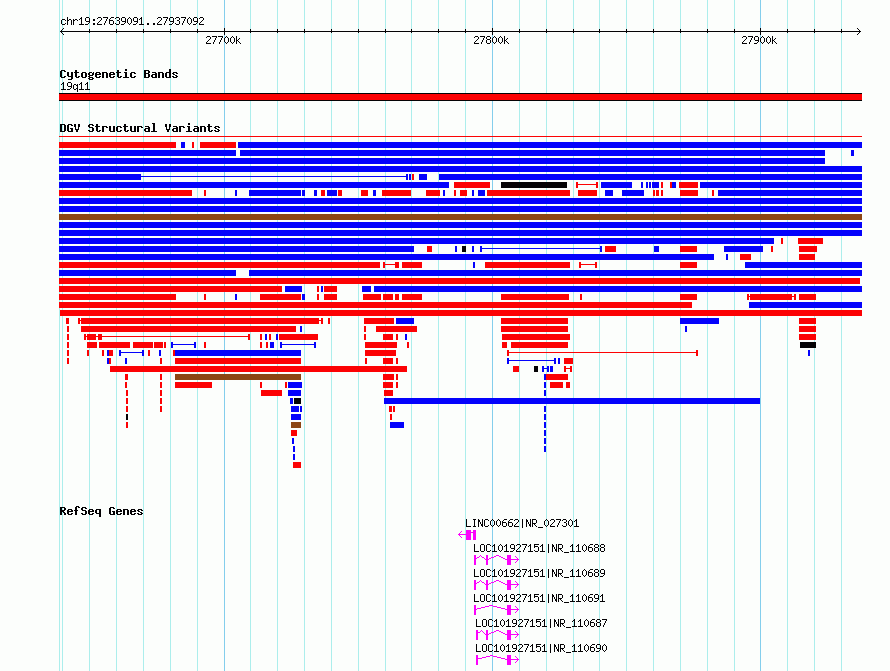Select the Cytogenetic Bands track title
The height and width of the screenshot is (671, 890).
pyautogui.click(x=119, y=74)
